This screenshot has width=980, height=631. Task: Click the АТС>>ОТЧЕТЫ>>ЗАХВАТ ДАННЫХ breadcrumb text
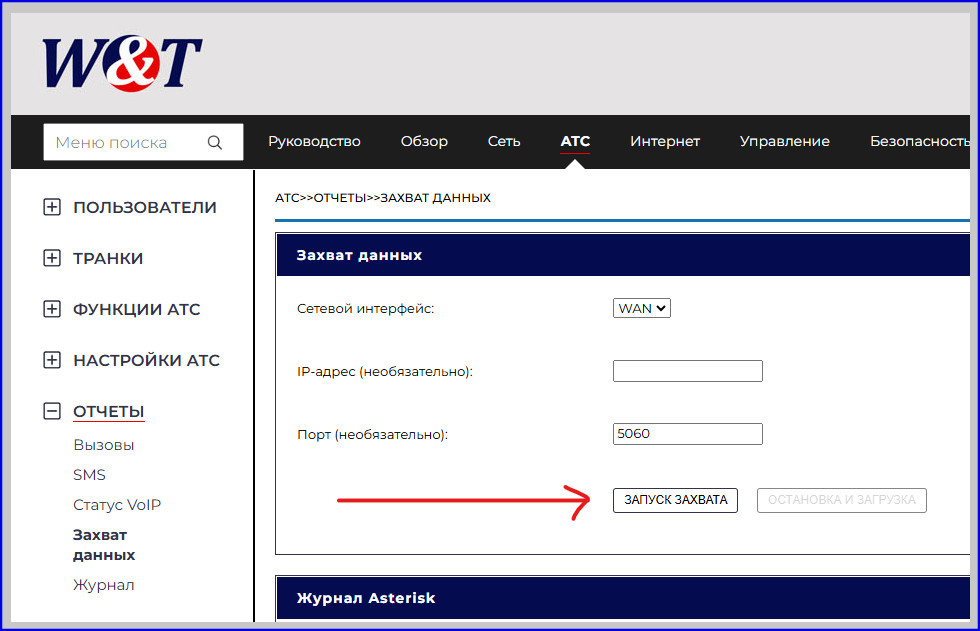pyautogui.click(x=382, y=198)
